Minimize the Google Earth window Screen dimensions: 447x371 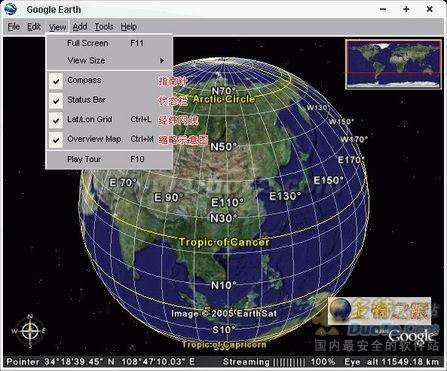[383, 9]
